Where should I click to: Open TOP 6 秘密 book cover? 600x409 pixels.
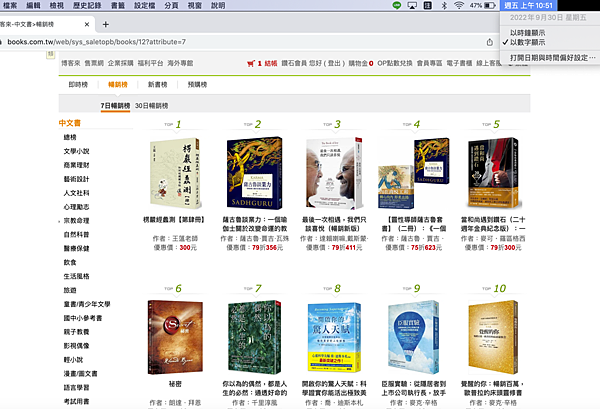pyautogui.click(x=175, y=337)
